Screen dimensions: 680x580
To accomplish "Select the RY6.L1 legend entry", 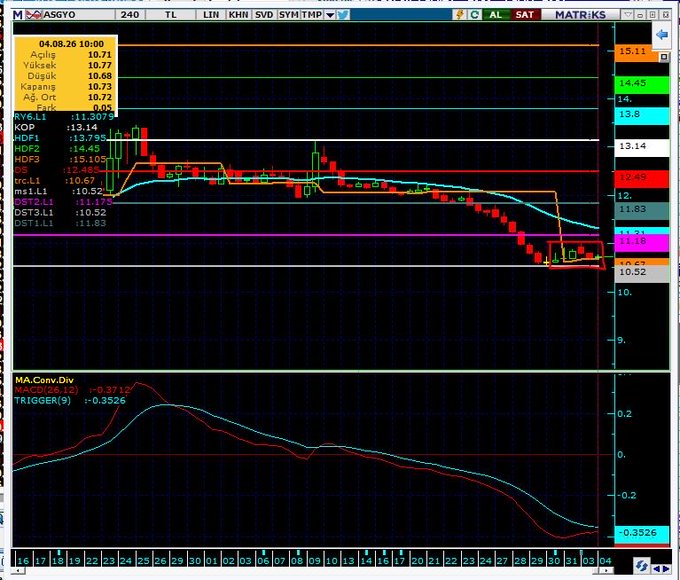I will click(64, 117).
